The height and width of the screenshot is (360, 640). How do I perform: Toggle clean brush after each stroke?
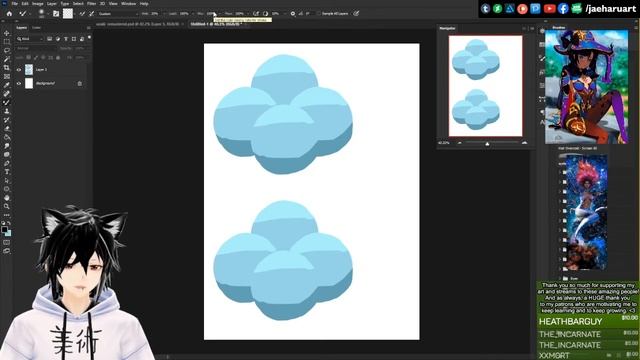click(x=91, y=13)
